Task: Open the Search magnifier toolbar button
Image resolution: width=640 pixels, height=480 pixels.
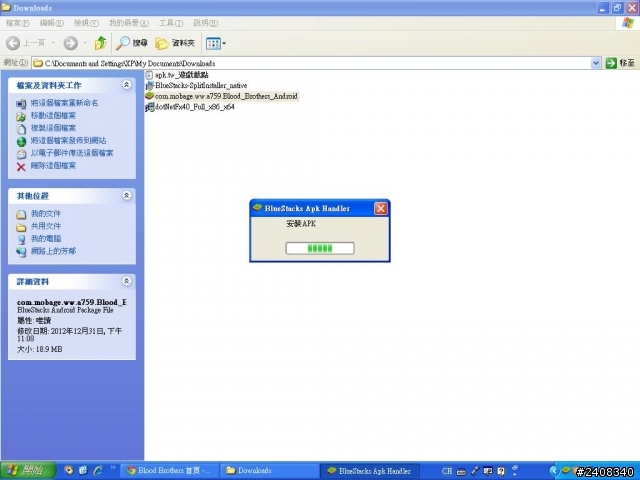Action: 132,43
